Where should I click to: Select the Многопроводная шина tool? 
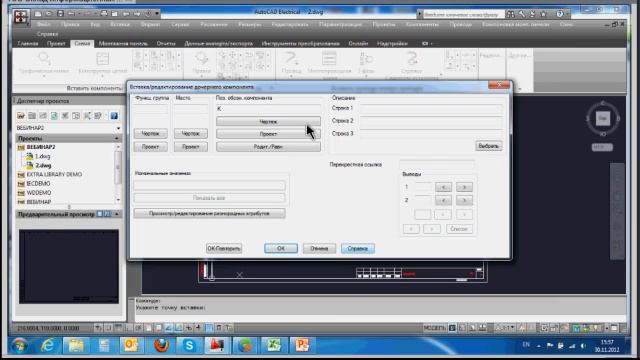(329, 59)
